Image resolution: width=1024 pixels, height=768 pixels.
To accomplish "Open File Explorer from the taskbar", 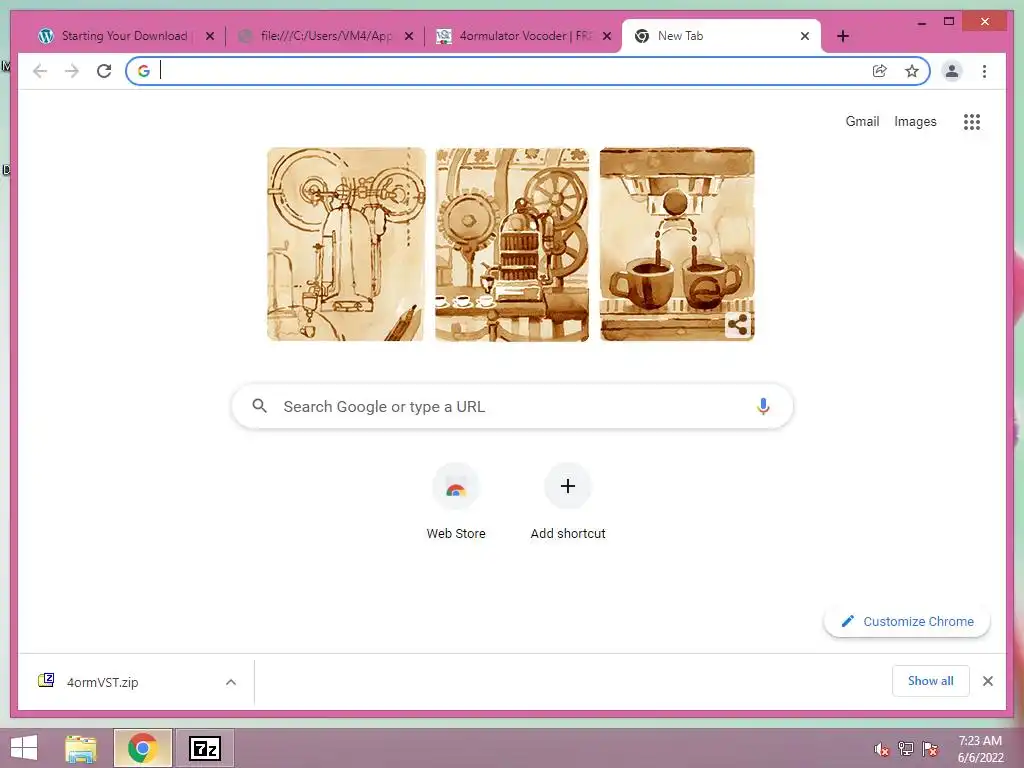I will [81, 748].
